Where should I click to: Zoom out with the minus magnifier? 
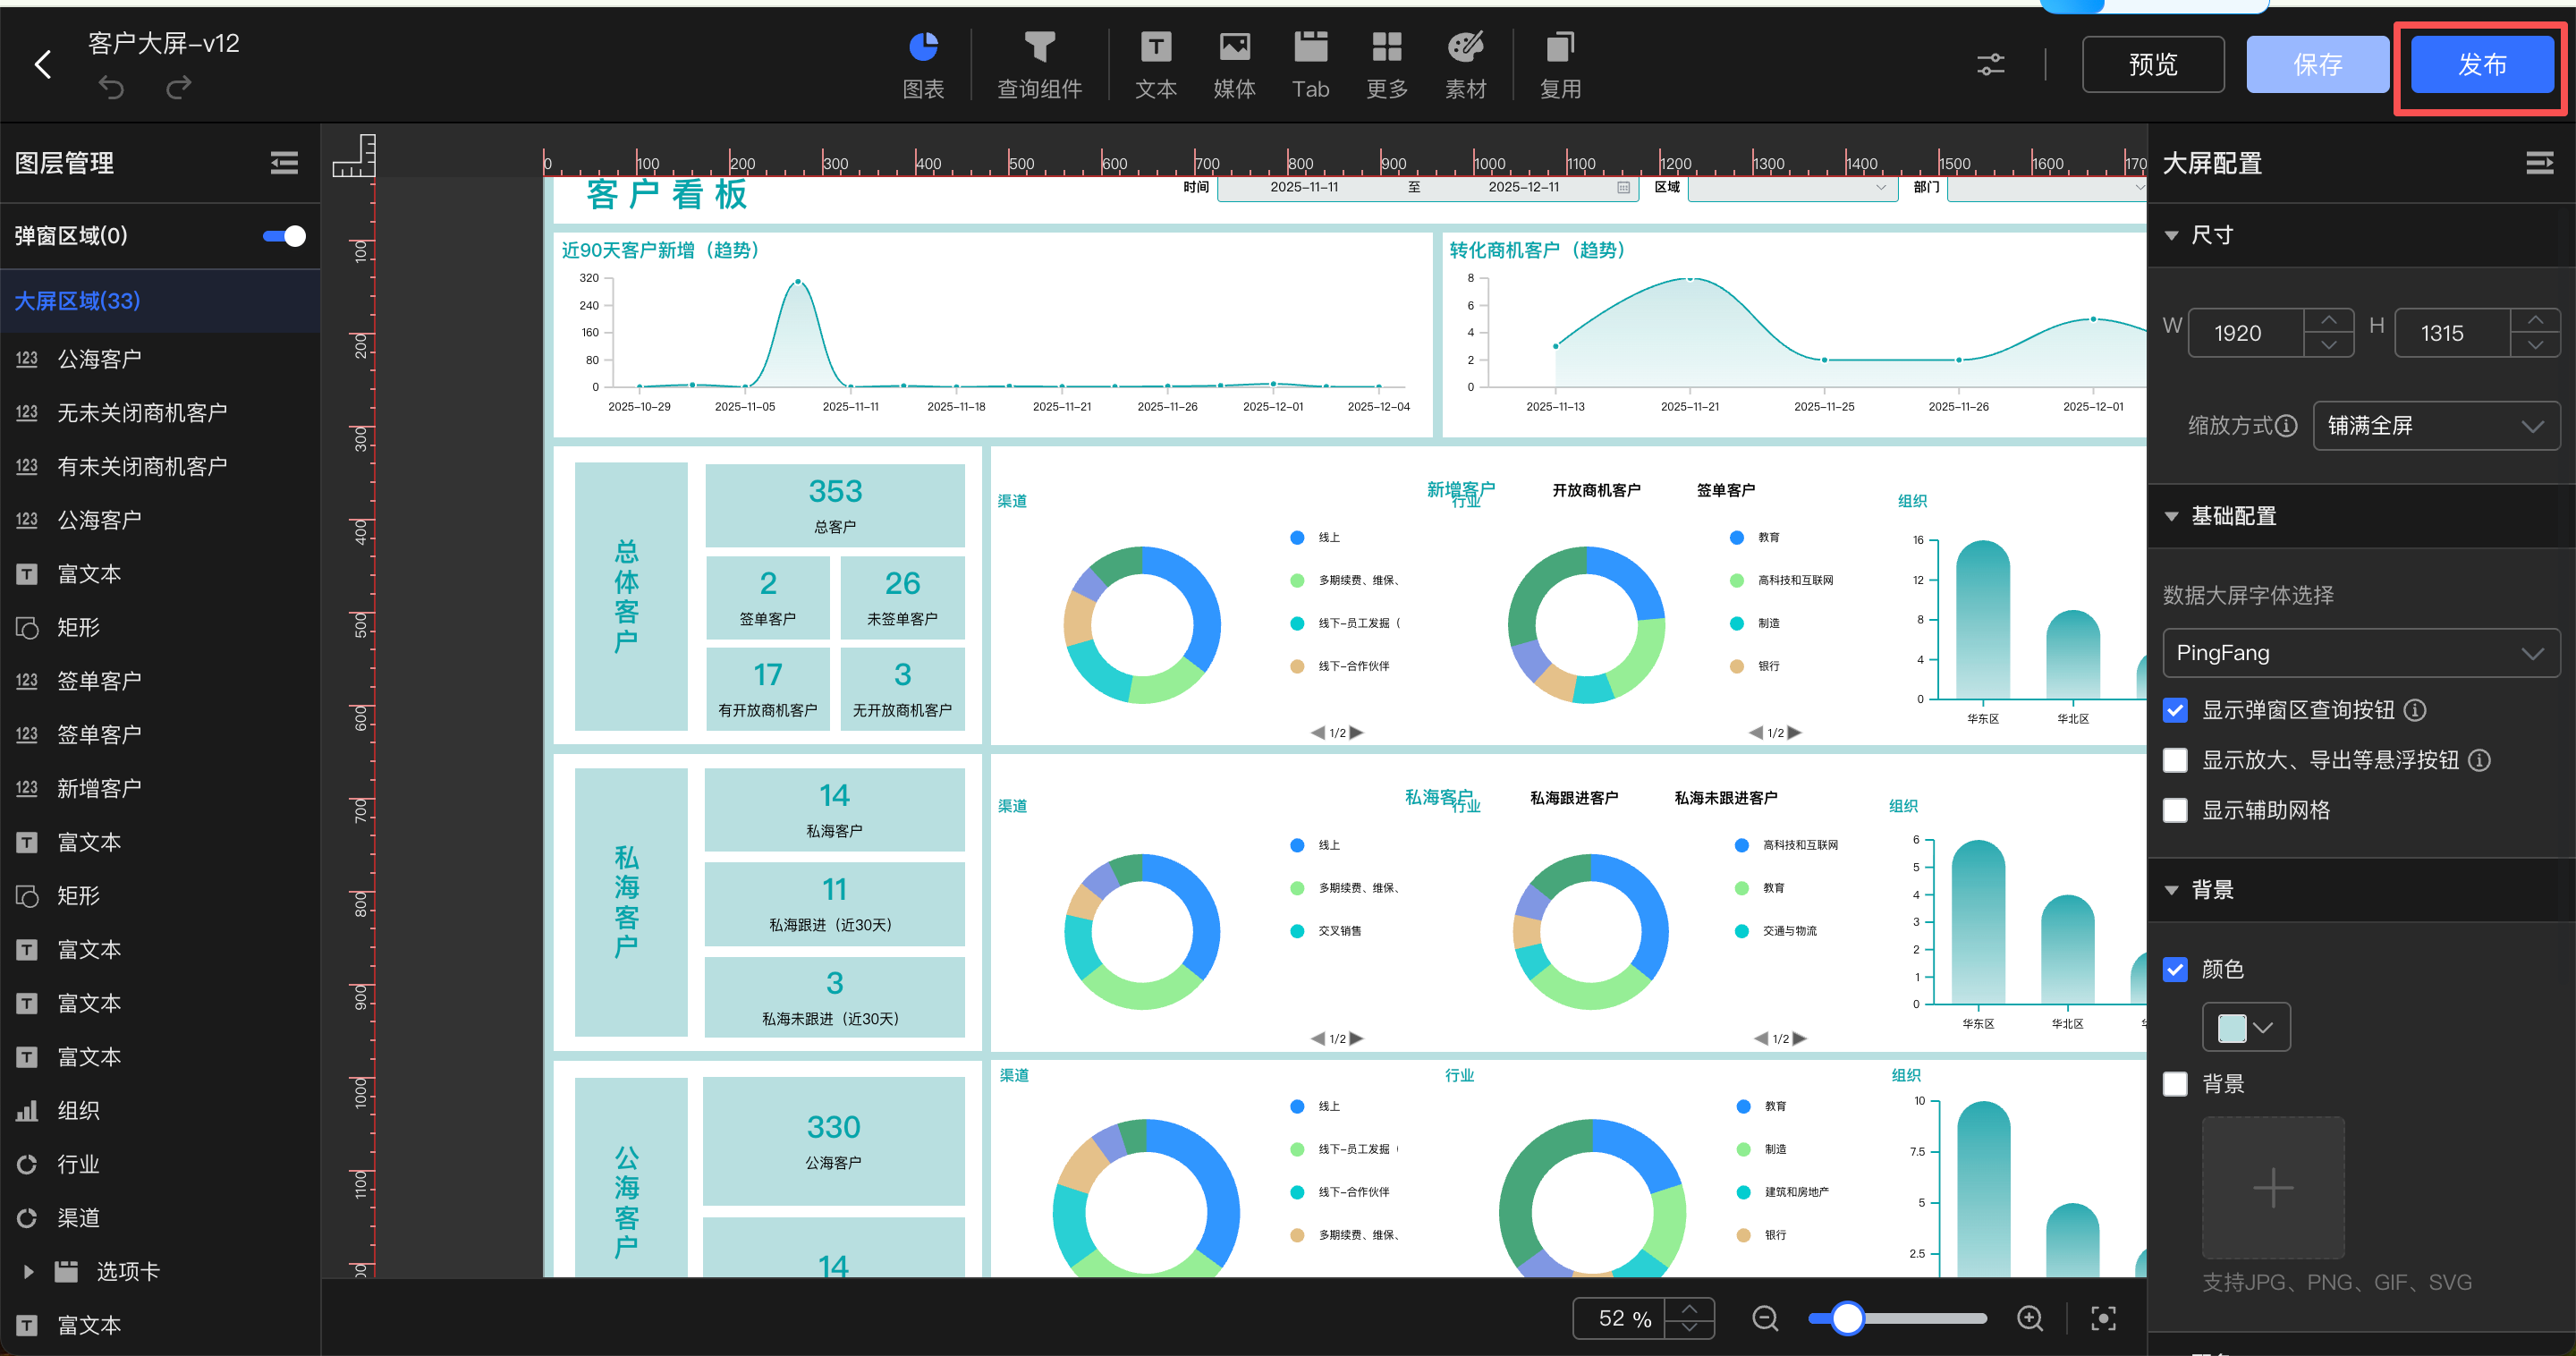tap(1765, 1318)
